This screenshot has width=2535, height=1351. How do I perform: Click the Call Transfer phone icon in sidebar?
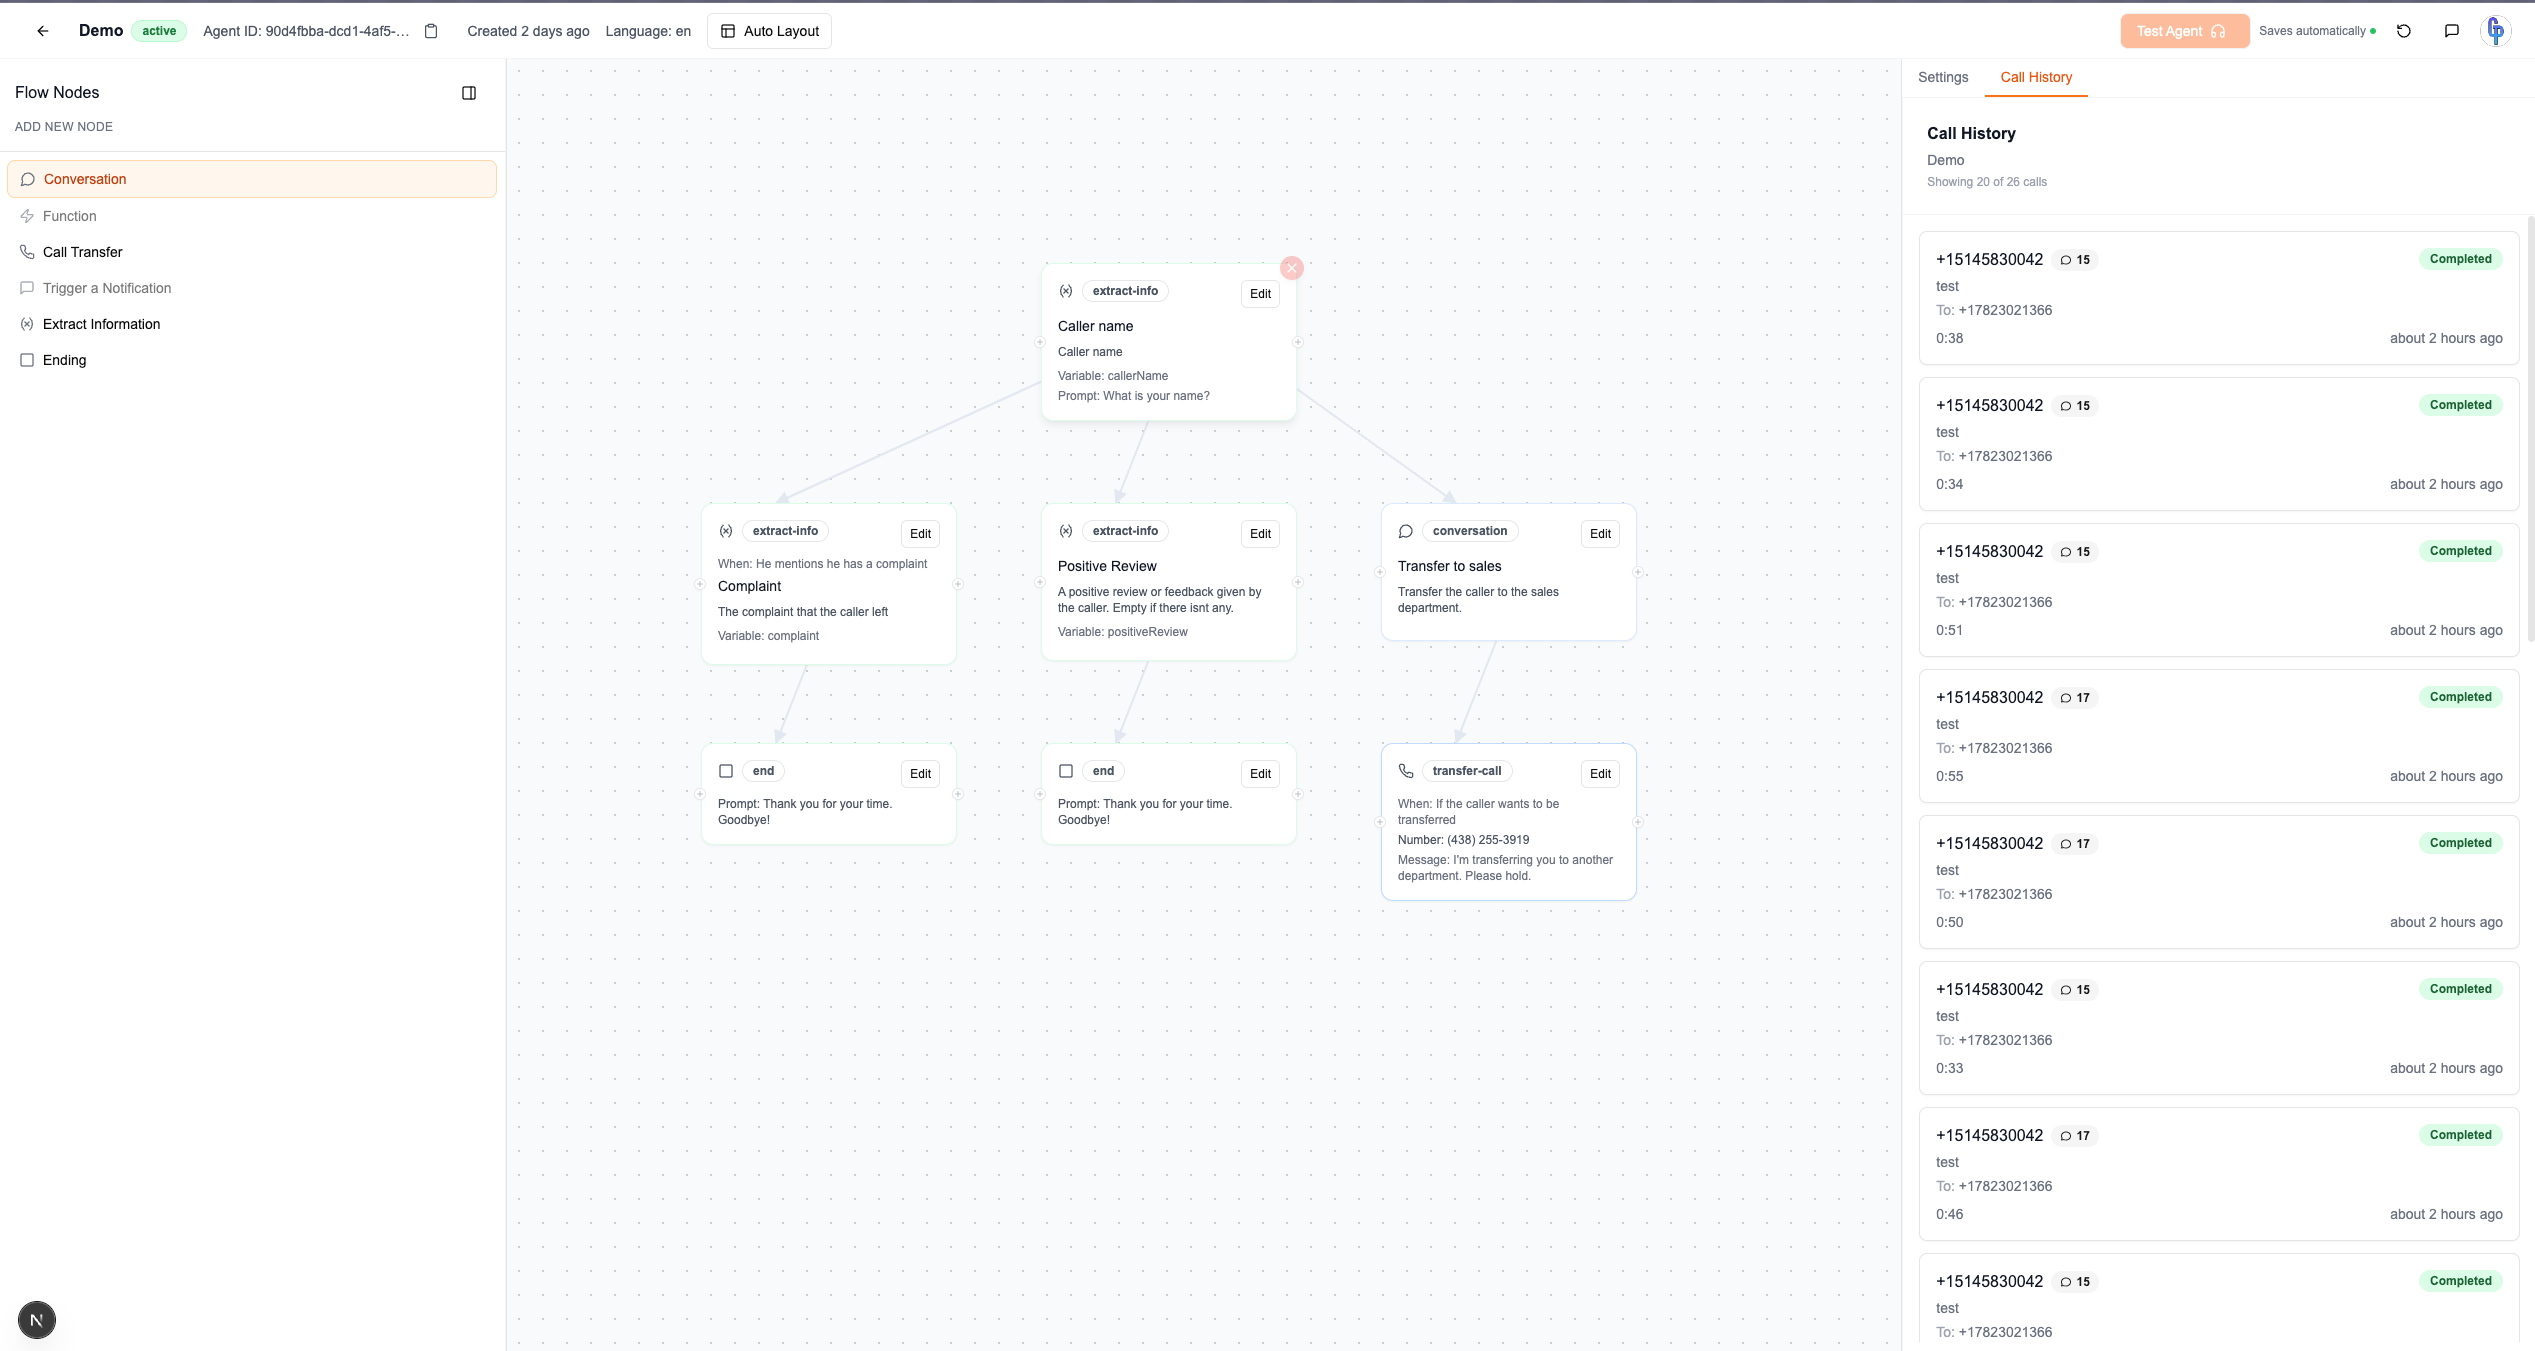click(27, 252)
